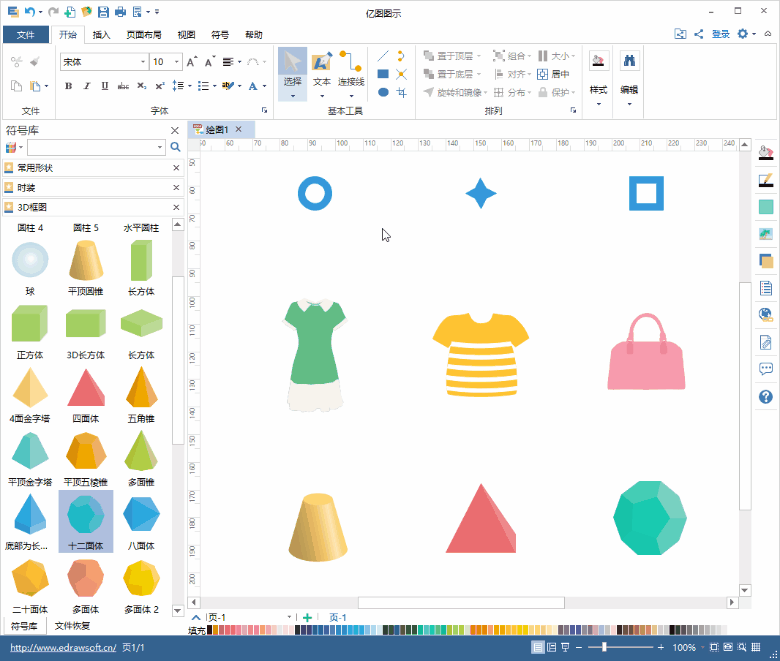Click the cut scissors icon

coord(16,62)
